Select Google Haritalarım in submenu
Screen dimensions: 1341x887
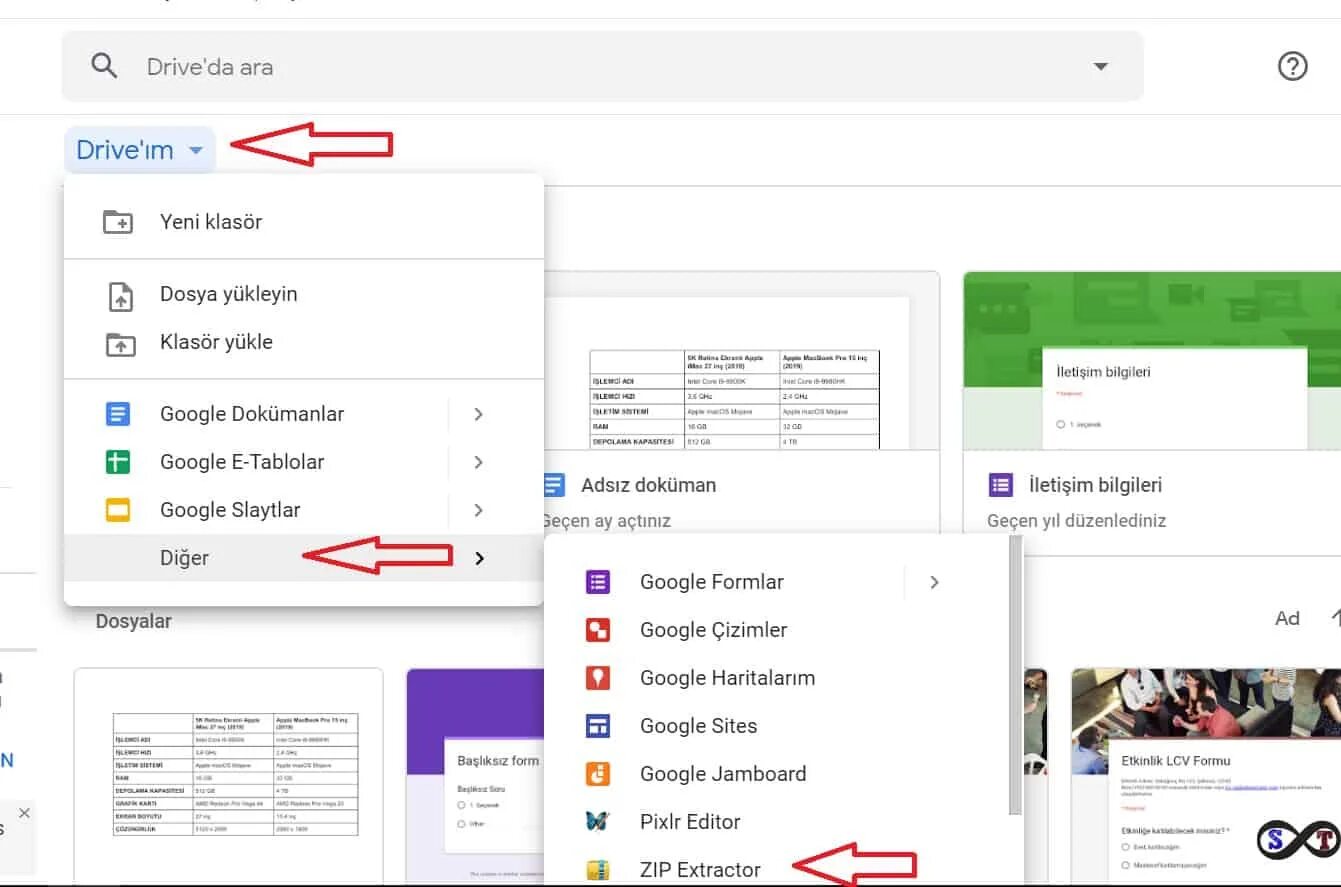776,678
